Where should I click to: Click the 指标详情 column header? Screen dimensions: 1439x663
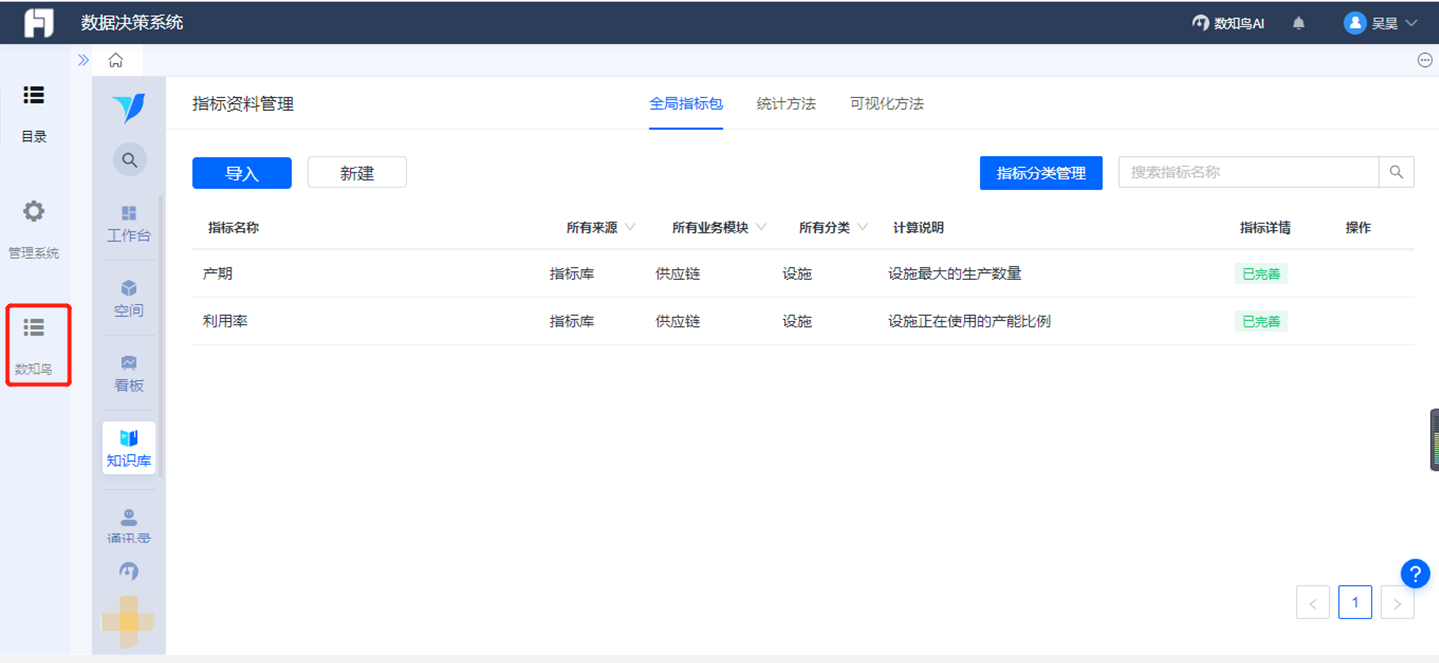[x=1265, y=228]
